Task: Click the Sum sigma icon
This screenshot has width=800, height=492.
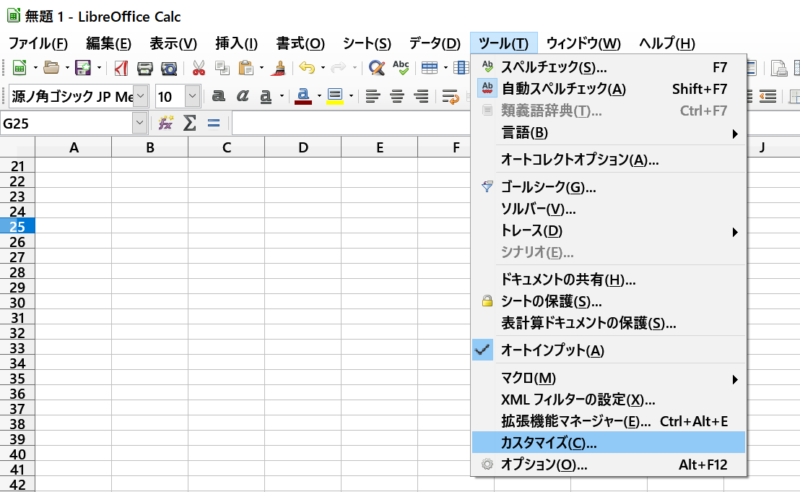Action: [189, 123]
